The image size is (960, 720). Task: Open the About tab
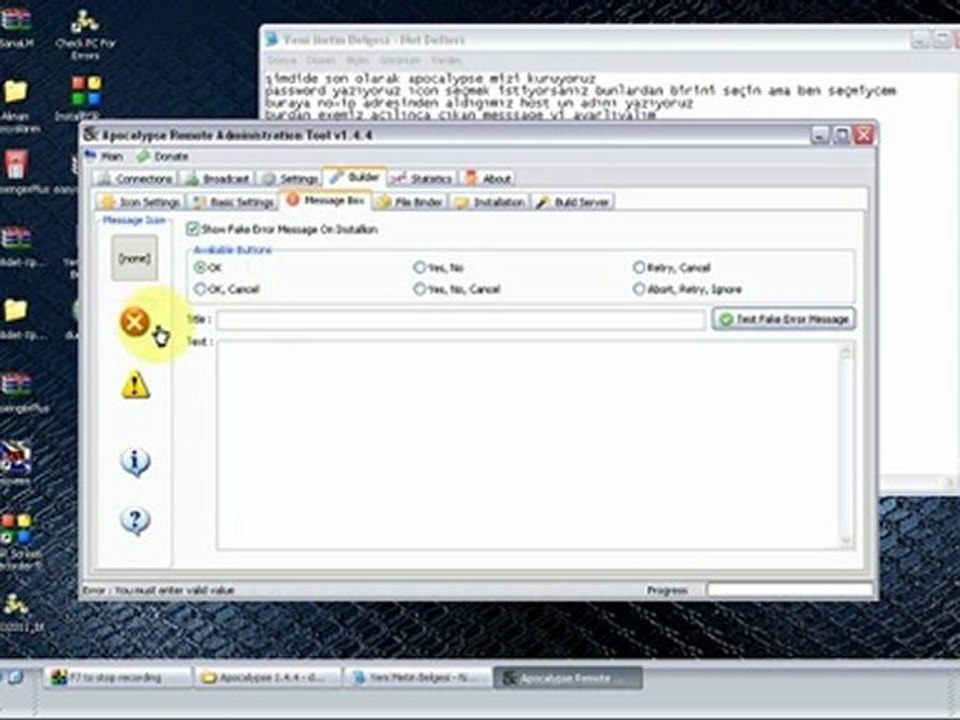[488, 179]
